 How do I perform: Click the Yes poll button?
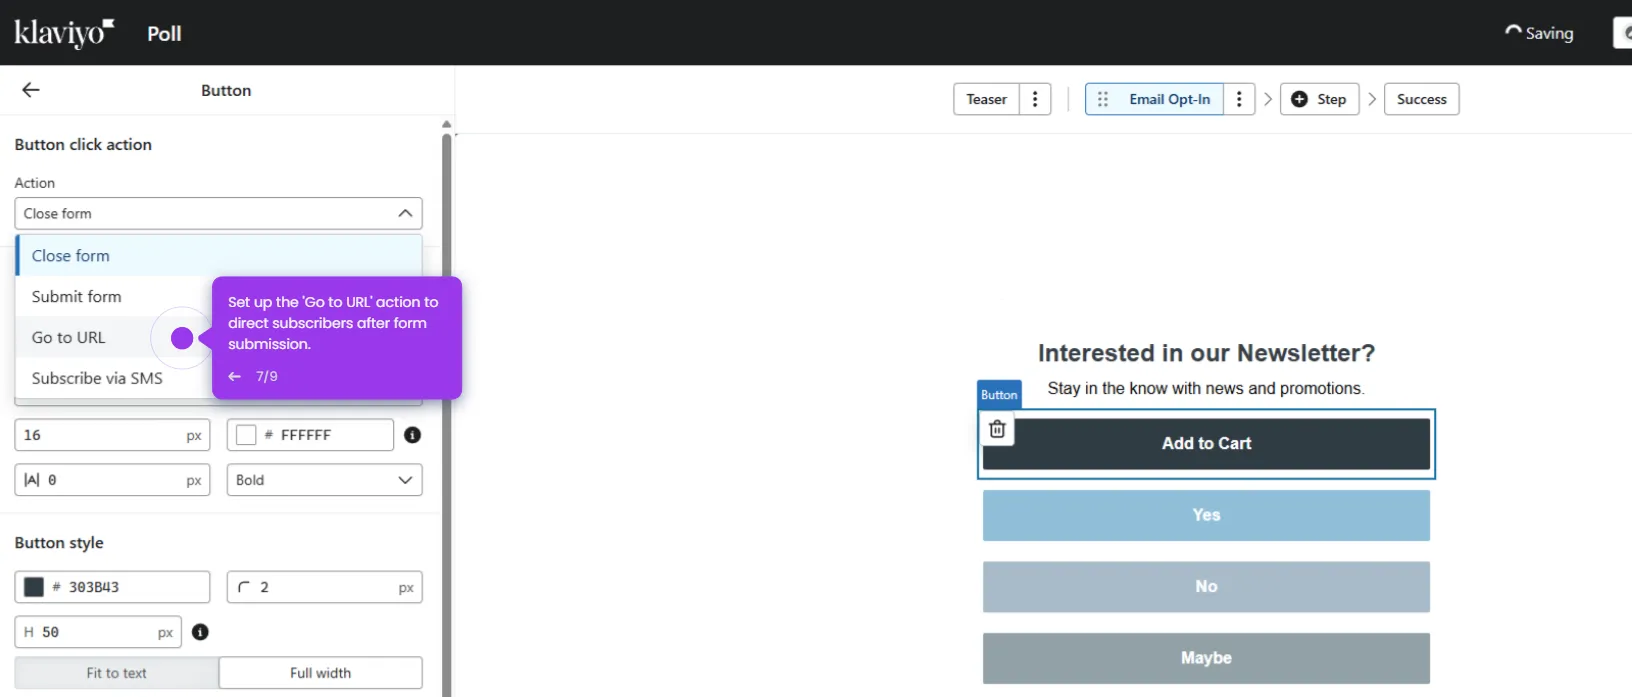1206,515
